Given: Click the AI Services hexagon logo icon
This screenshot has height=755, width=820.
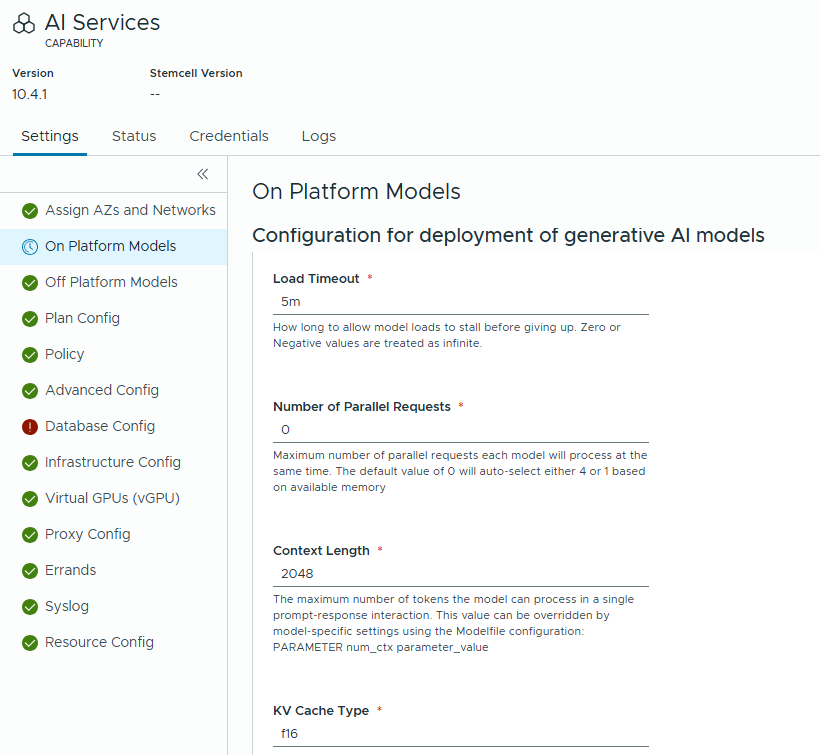Looking at the screenshot, I should (24, 24).
